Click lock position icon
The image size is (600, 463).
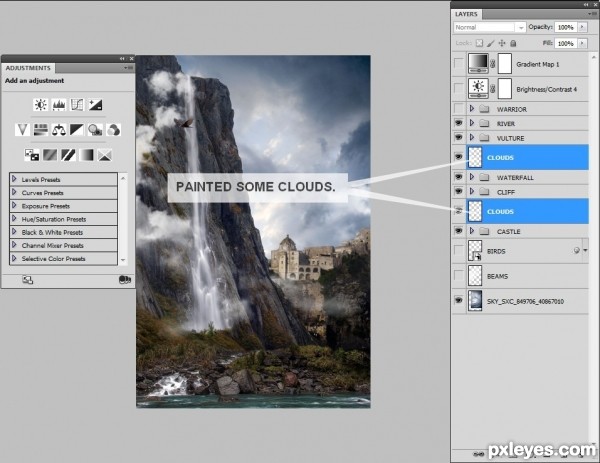[502, 43]
